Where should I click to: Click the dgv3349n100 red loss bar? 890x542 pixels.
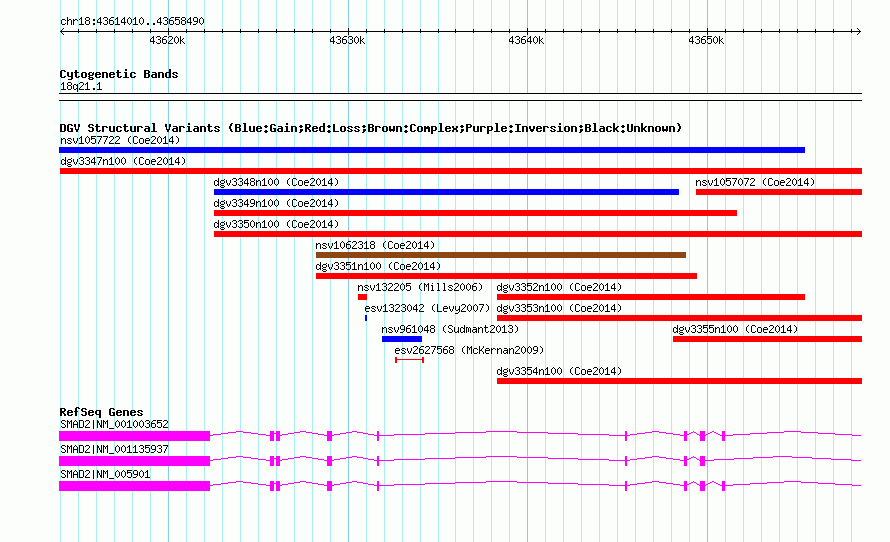[x=475, y=213]
